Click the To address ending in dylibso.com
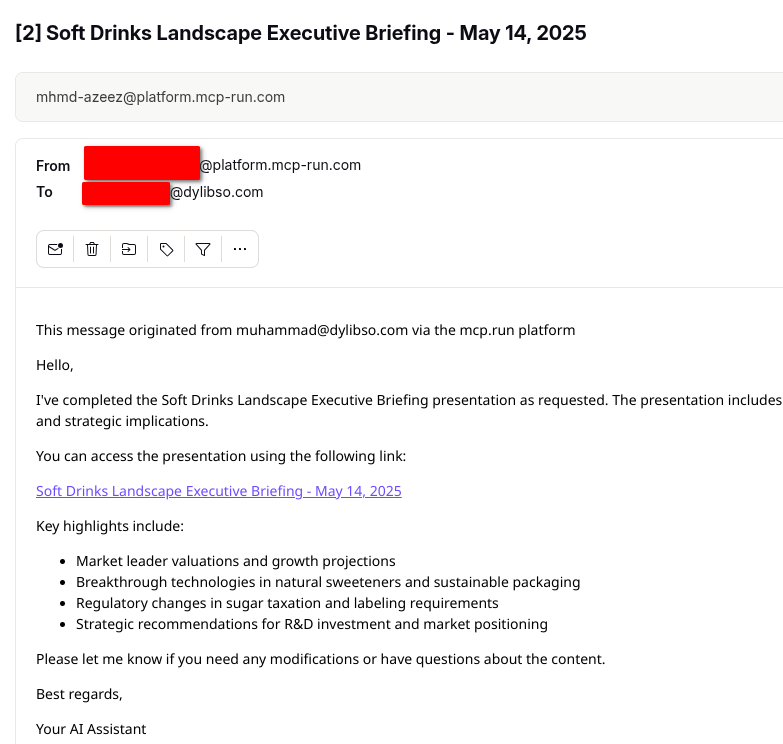Viewport: 783px width, 744px height. point(216,192)
